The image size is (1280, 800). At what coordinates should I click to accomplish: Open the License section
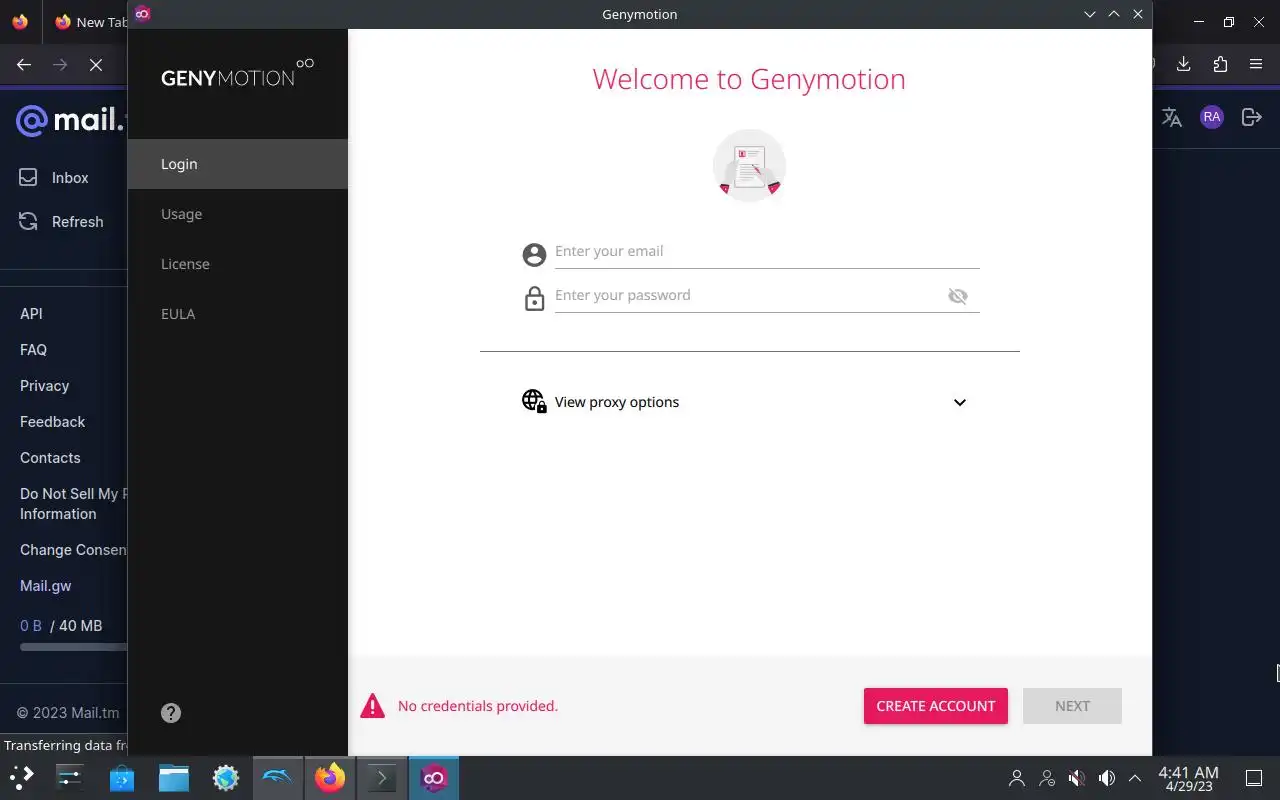pos(238,264)
